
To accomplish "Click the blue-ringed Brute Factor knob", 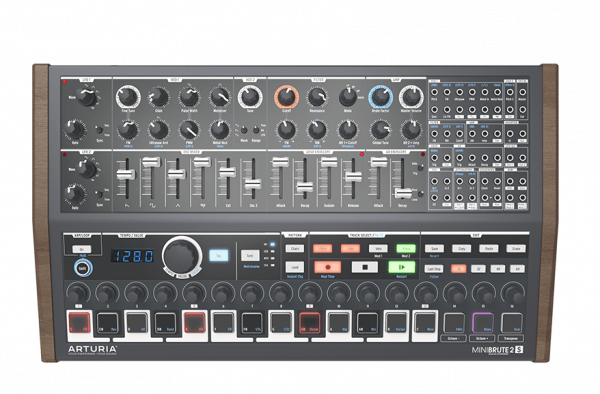I will (x=380, y=96).
